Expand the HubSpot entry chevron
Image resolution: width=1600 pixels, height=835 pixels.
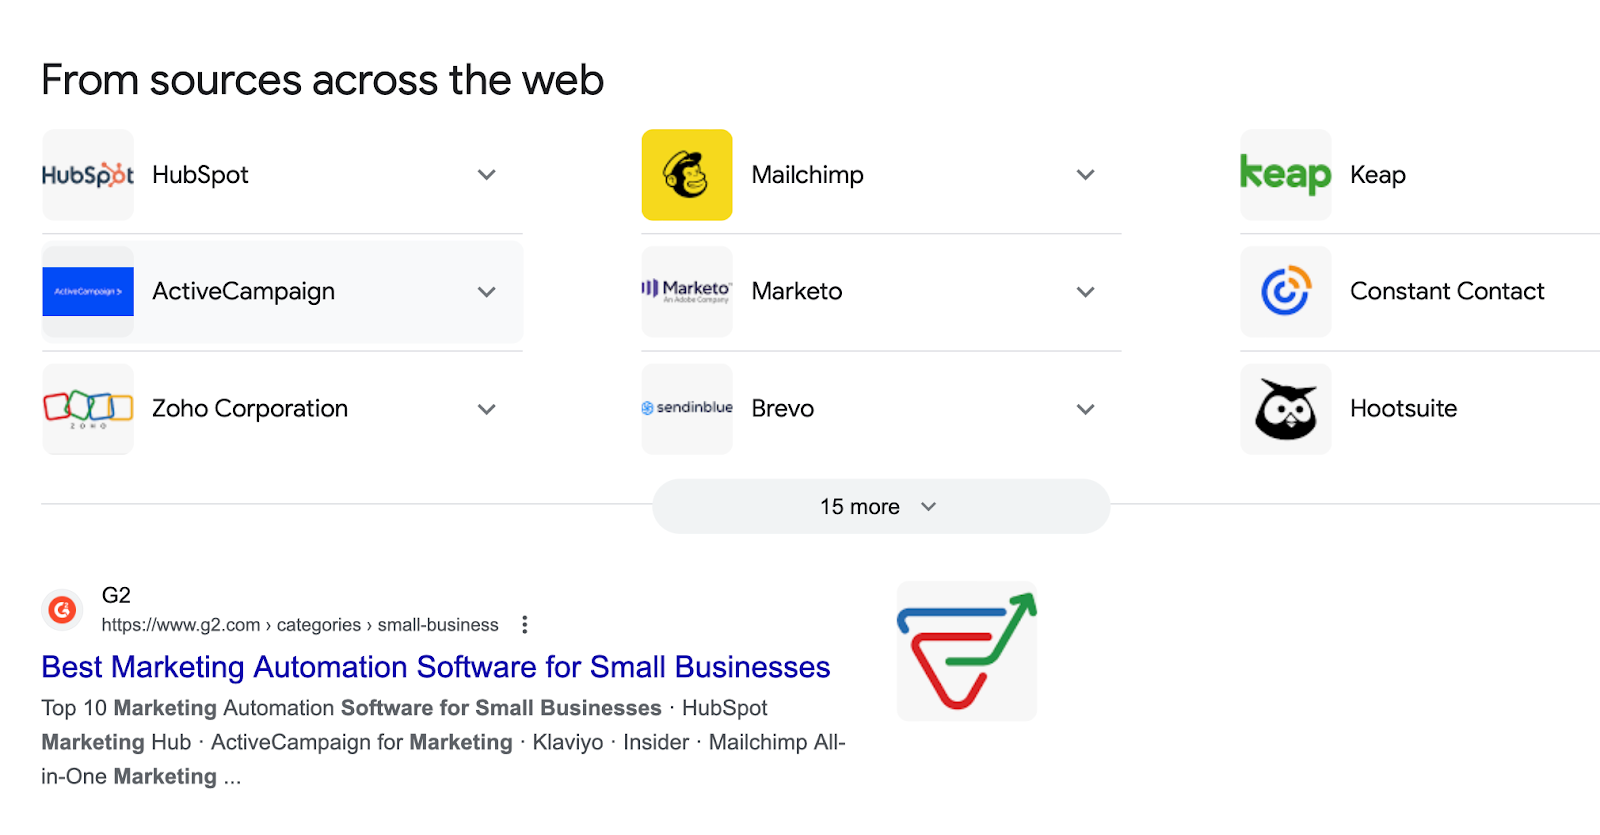[x=487, y=175]
